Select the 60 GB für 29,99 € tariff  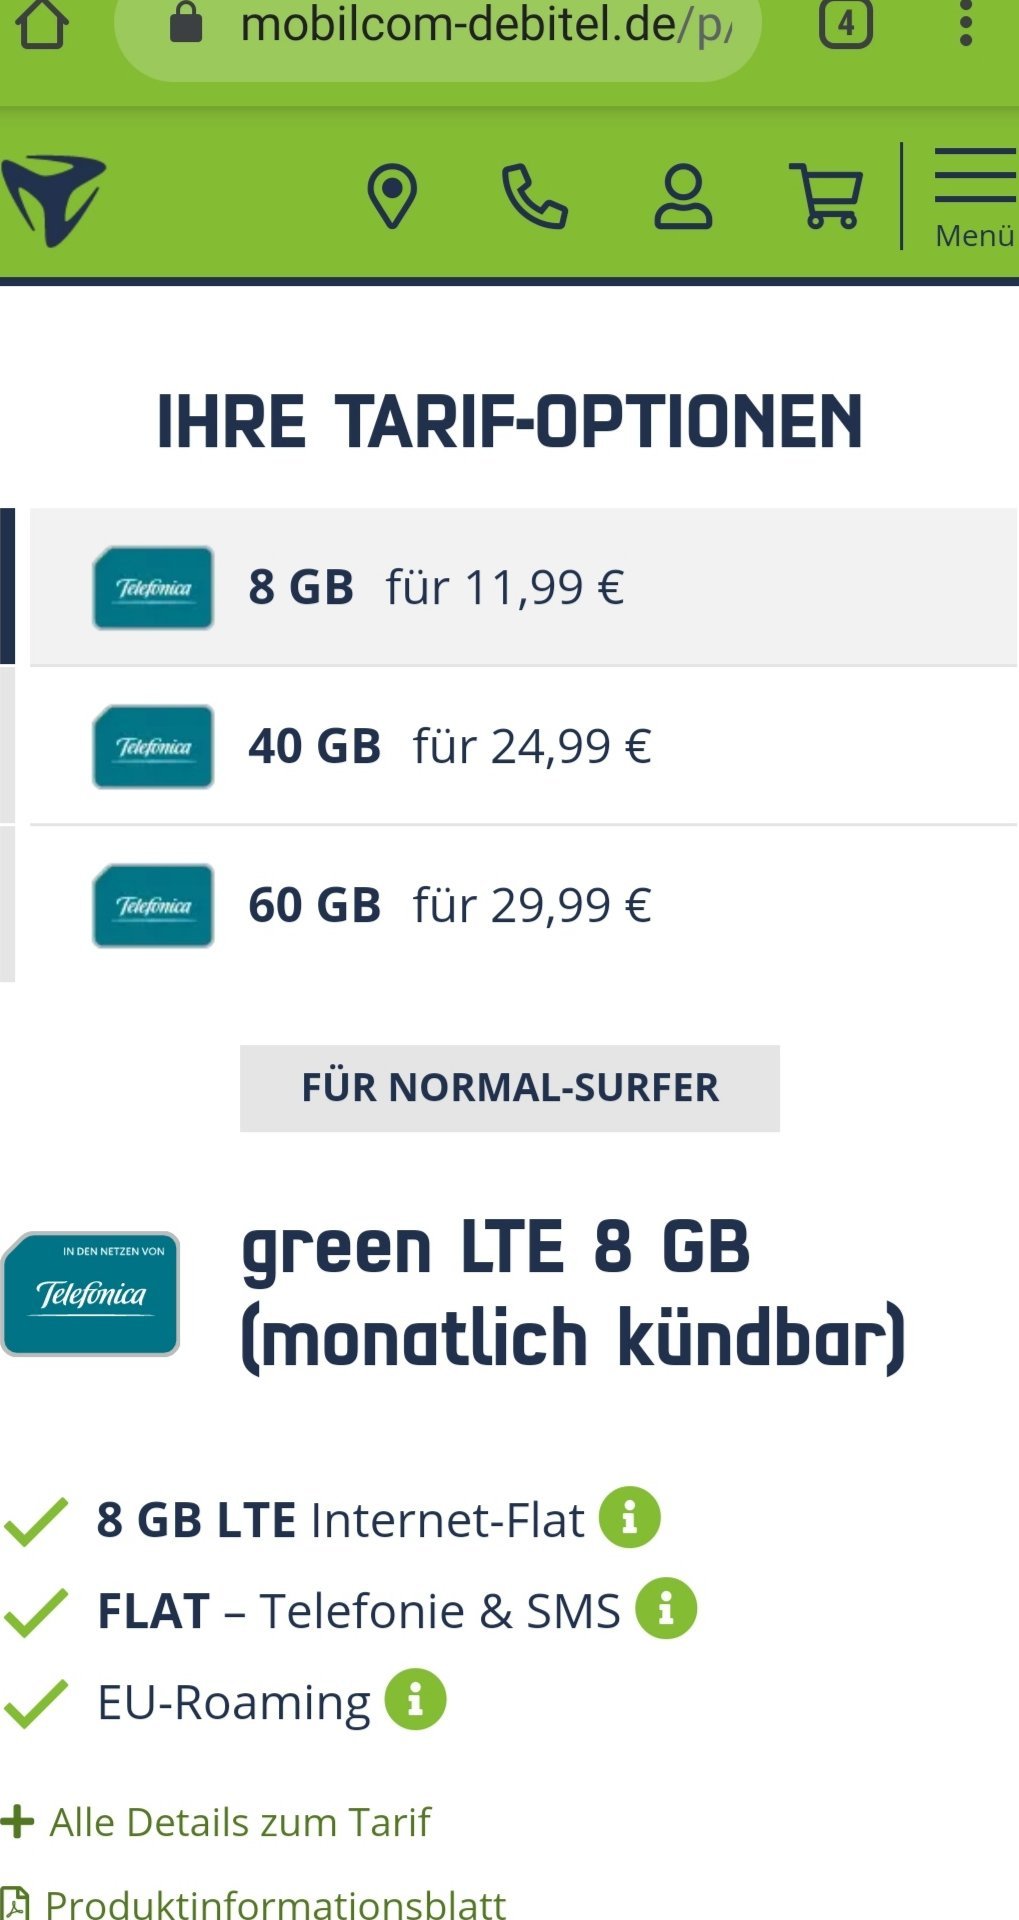[x=524, y=905]
